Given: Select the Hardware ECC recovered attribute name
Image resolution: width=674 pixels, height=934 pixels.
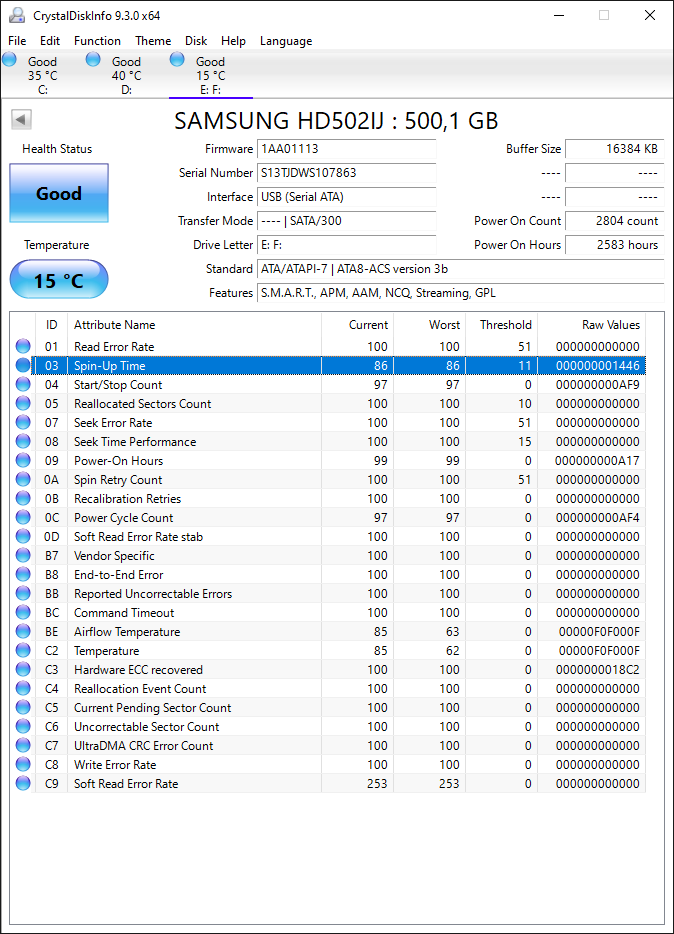Looking at the screenshot, I should (x=138, y=670).
